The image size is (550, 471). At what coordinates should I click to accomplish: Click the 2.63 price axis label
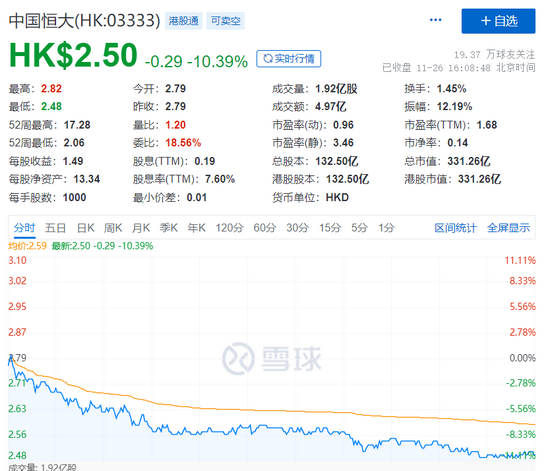click(17, 409)
